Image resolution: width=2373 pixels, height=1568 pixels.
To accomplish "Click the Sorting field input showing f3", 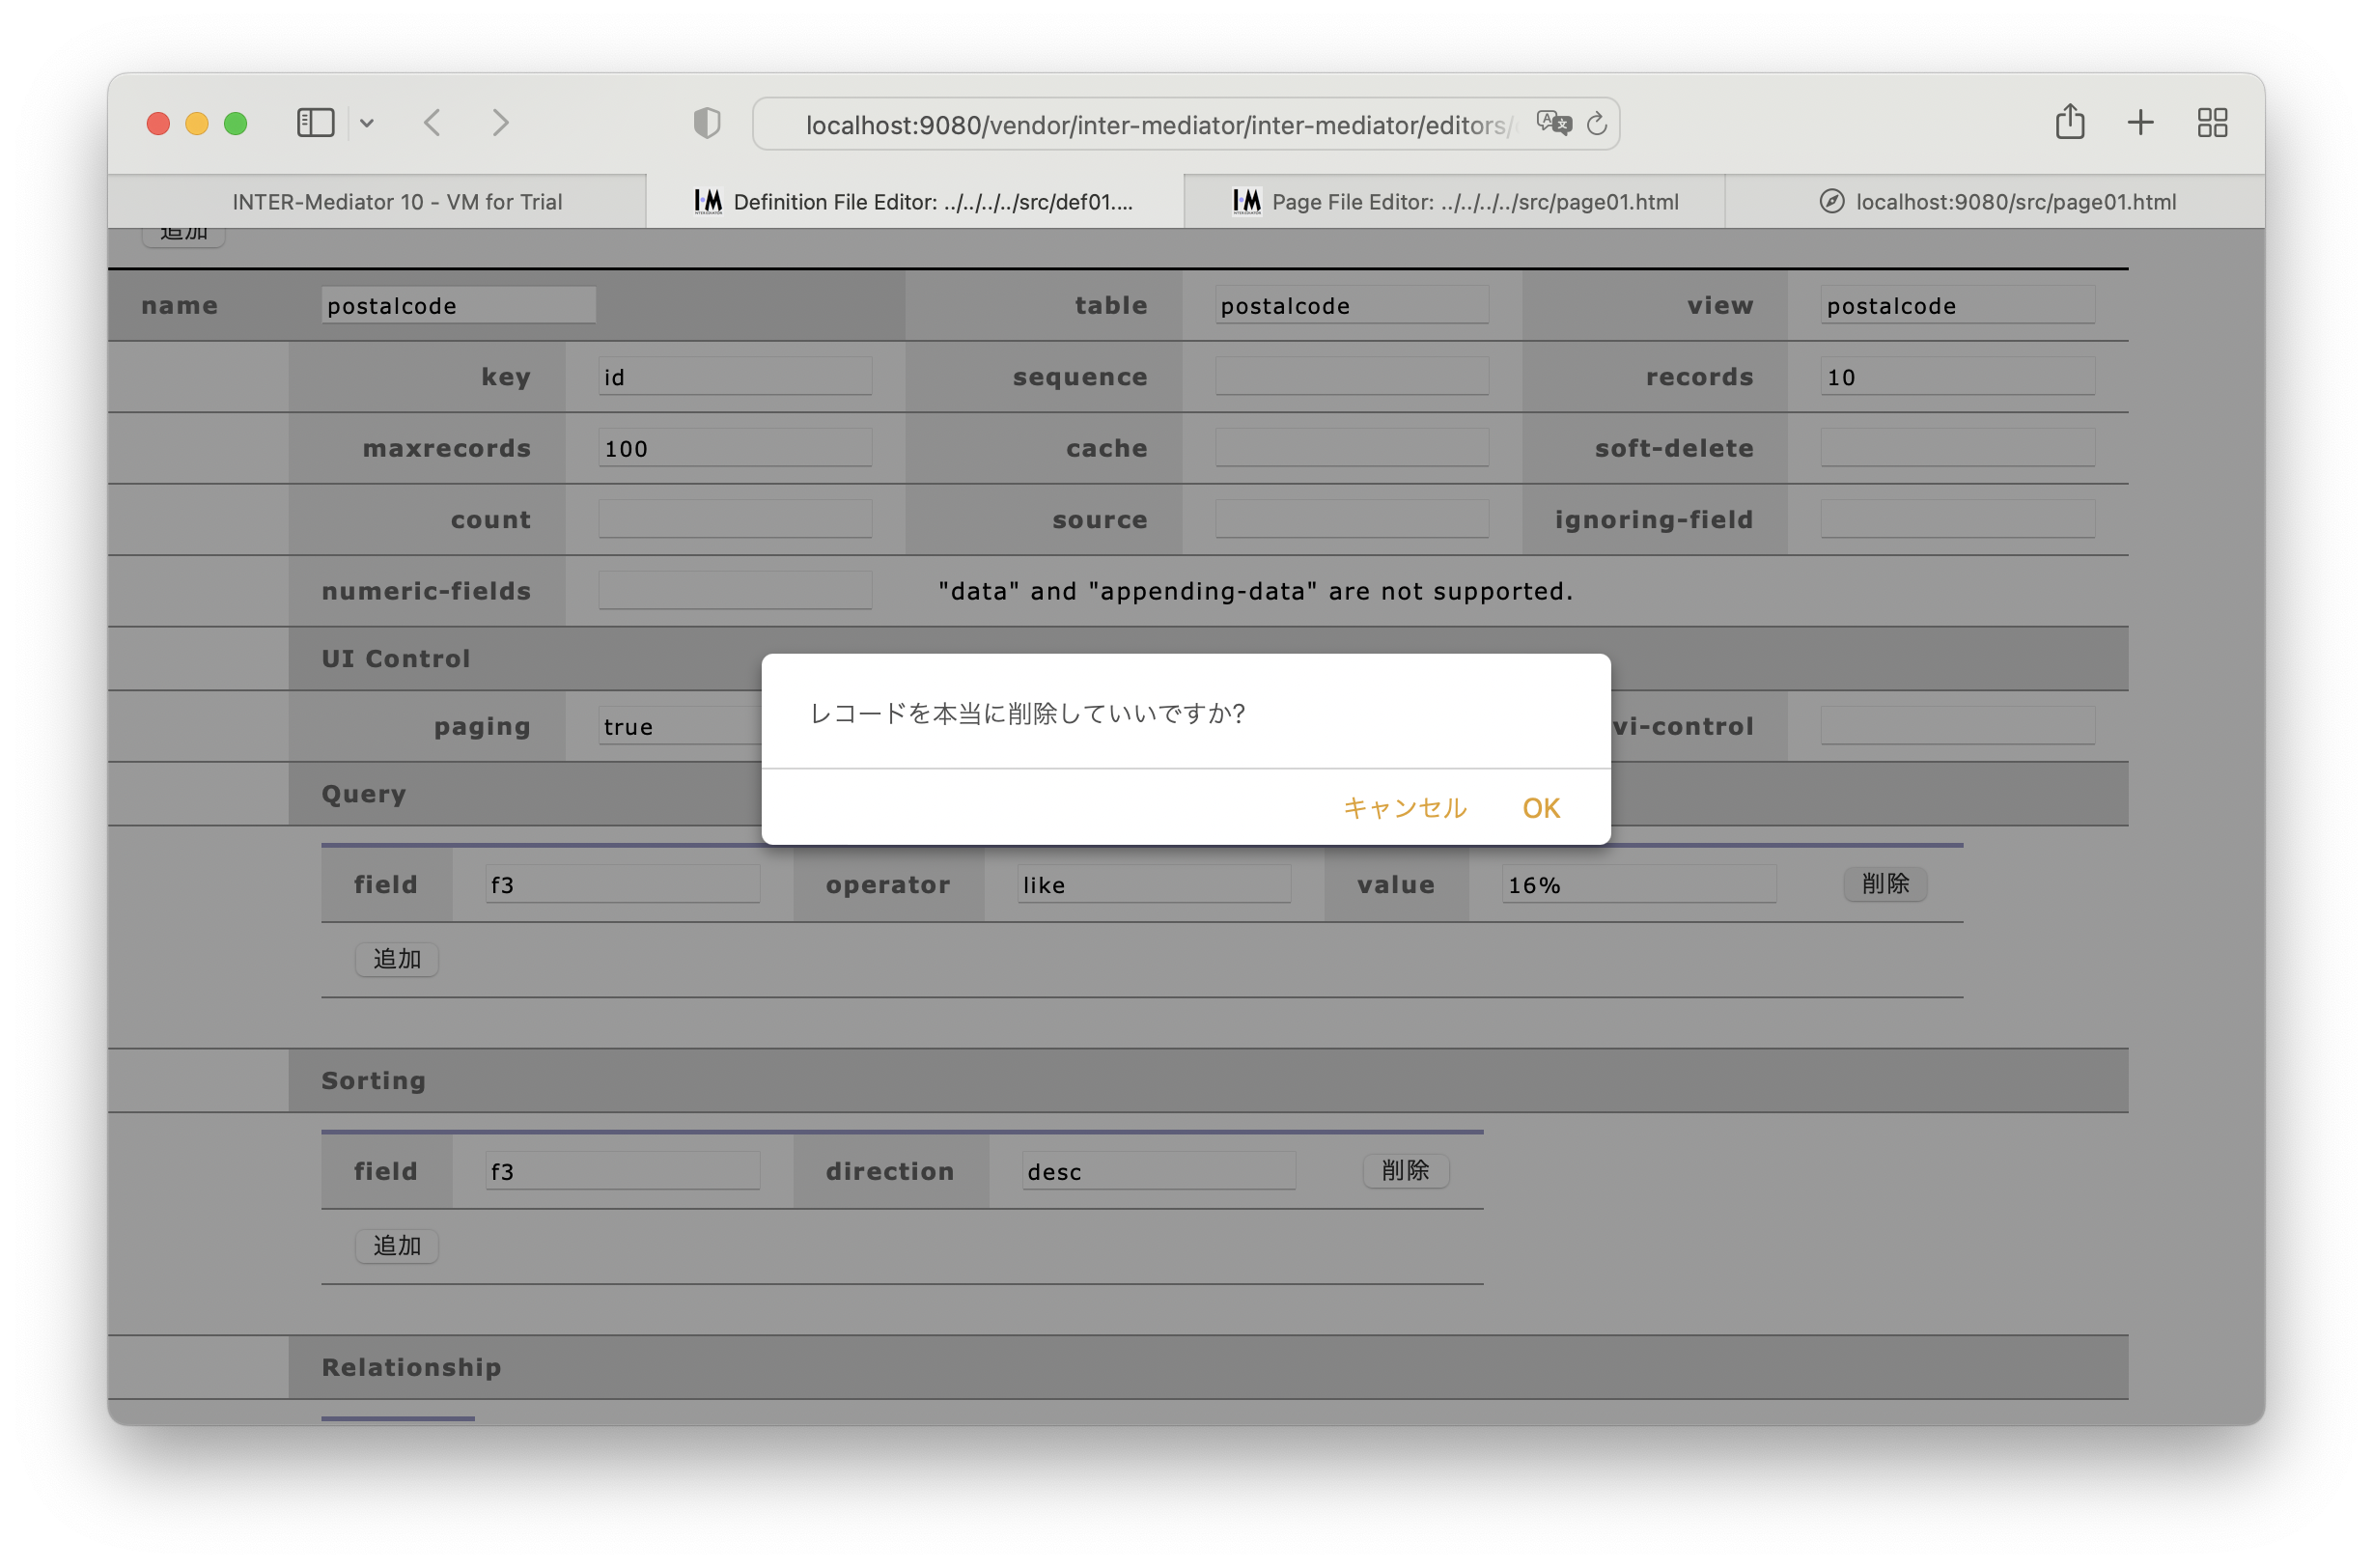I will [x=623, y=1172].
